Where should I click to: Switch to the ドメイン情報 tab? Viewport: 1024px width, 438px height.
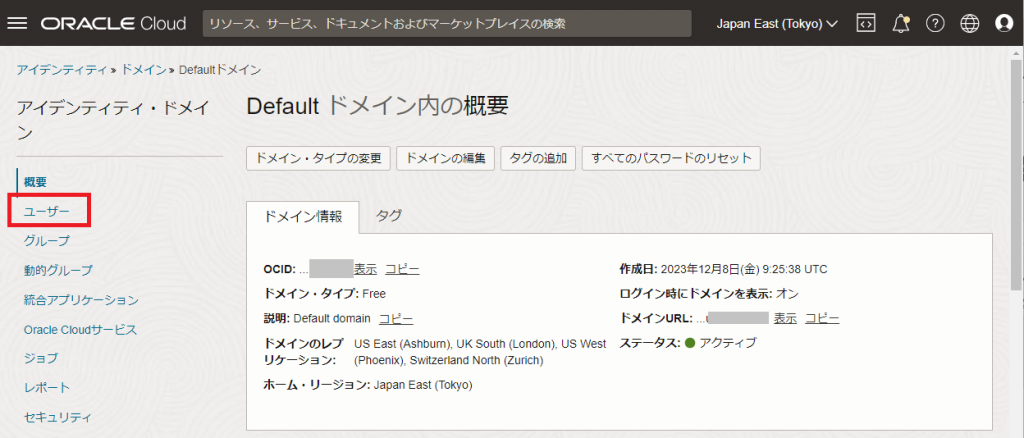(303, 217)
